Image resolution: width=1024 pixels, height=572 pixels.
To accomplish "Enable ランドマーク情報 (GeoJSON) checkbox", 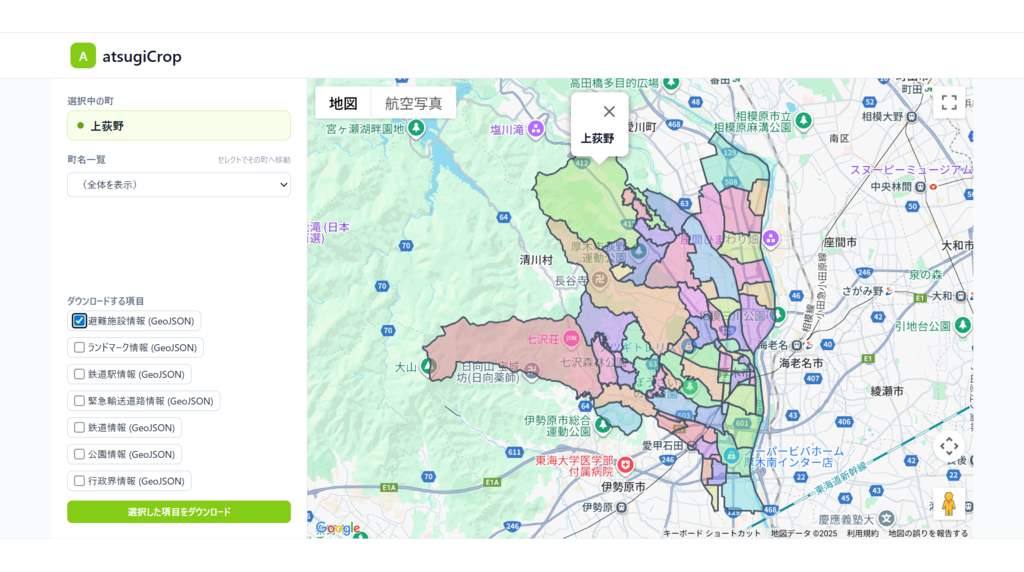I will click(79, 348).
